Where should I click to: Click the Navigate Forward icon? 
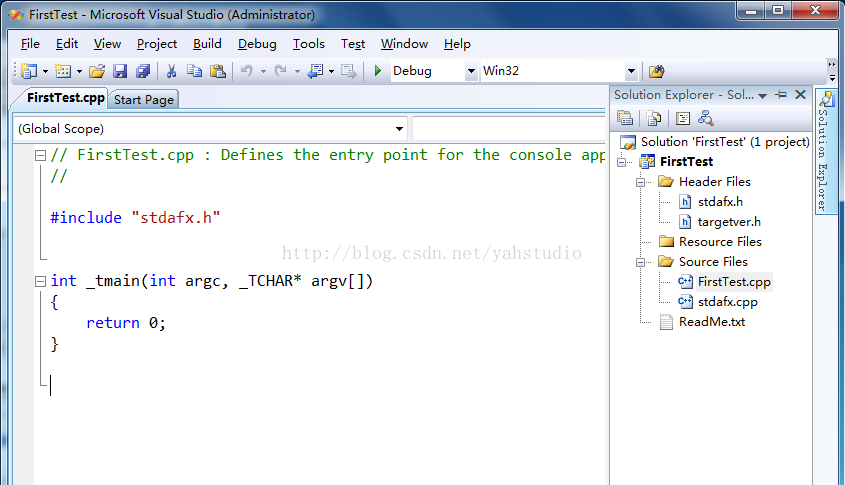(x=349, y=71)
